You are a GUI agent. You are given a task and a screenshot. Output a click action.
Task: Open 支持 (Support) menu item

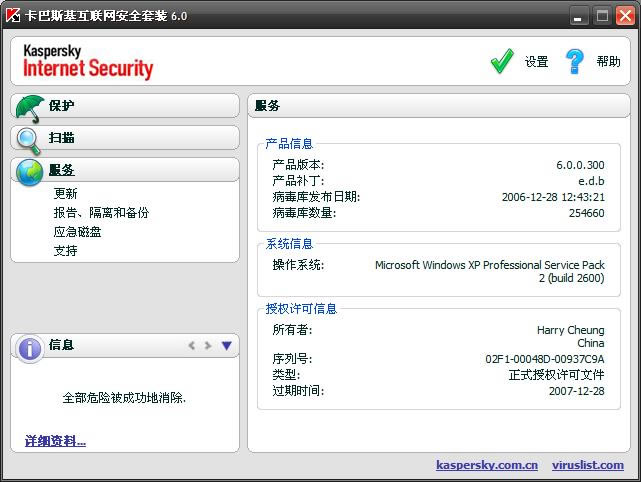pos(66,251)
